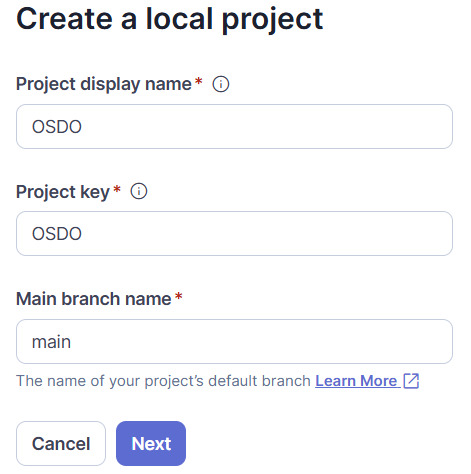Click red asterisk next to Project key
Screen dimensions: 471x474
[117, 189]
